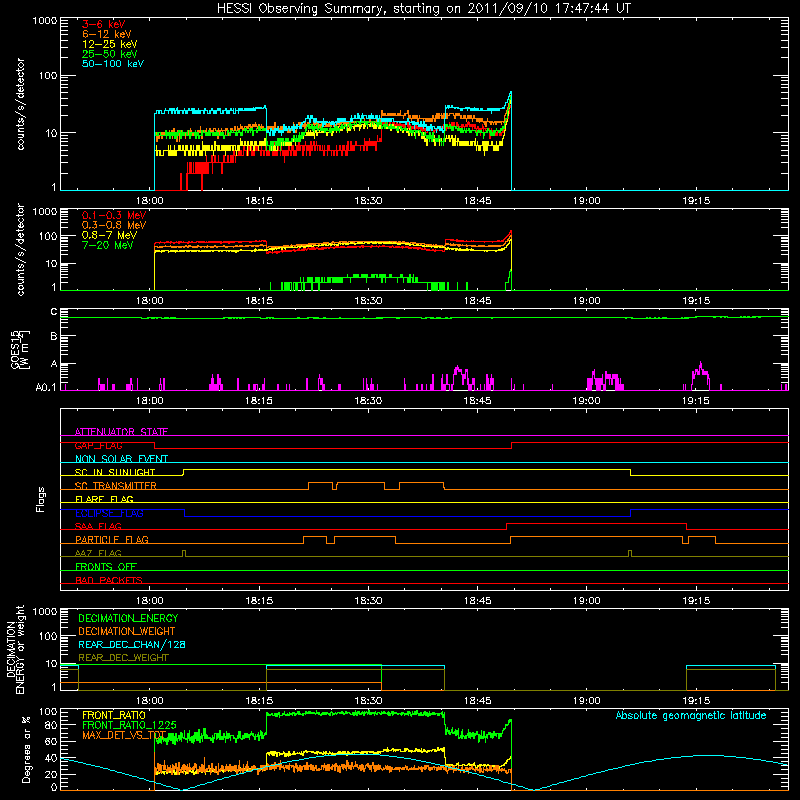The width and height of the screenshot is (800, 800).
Task: Click the PARTICLE_FLAG label
Action: pyautogui.click(x=112, y=540)
